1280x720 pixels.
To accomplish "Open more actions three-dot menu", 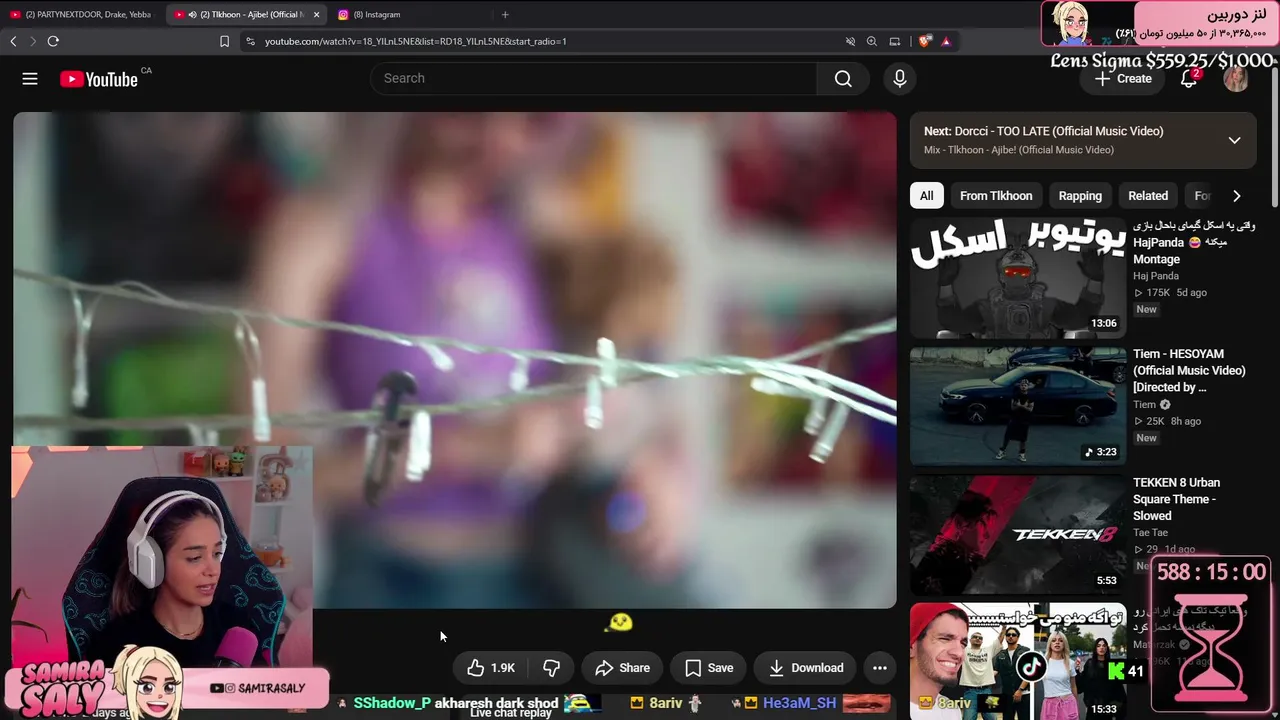I will click(x=880, y=668).
